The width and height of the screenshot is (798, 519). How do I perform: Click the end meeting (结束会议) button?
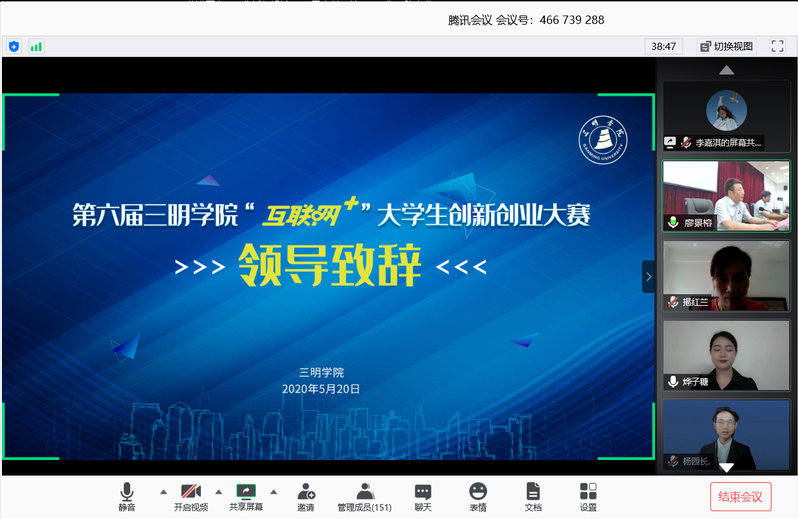click(741, 496)
